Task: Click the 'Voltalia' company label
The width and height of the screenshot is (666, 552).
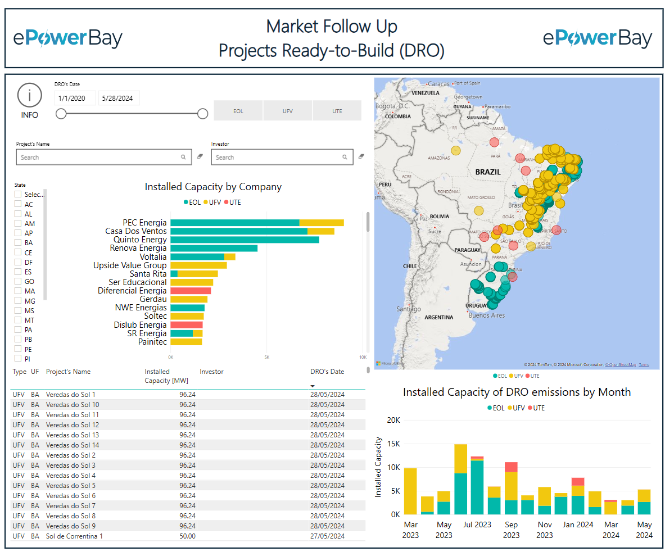Action: pyautogui.click(x=153, y=256)
